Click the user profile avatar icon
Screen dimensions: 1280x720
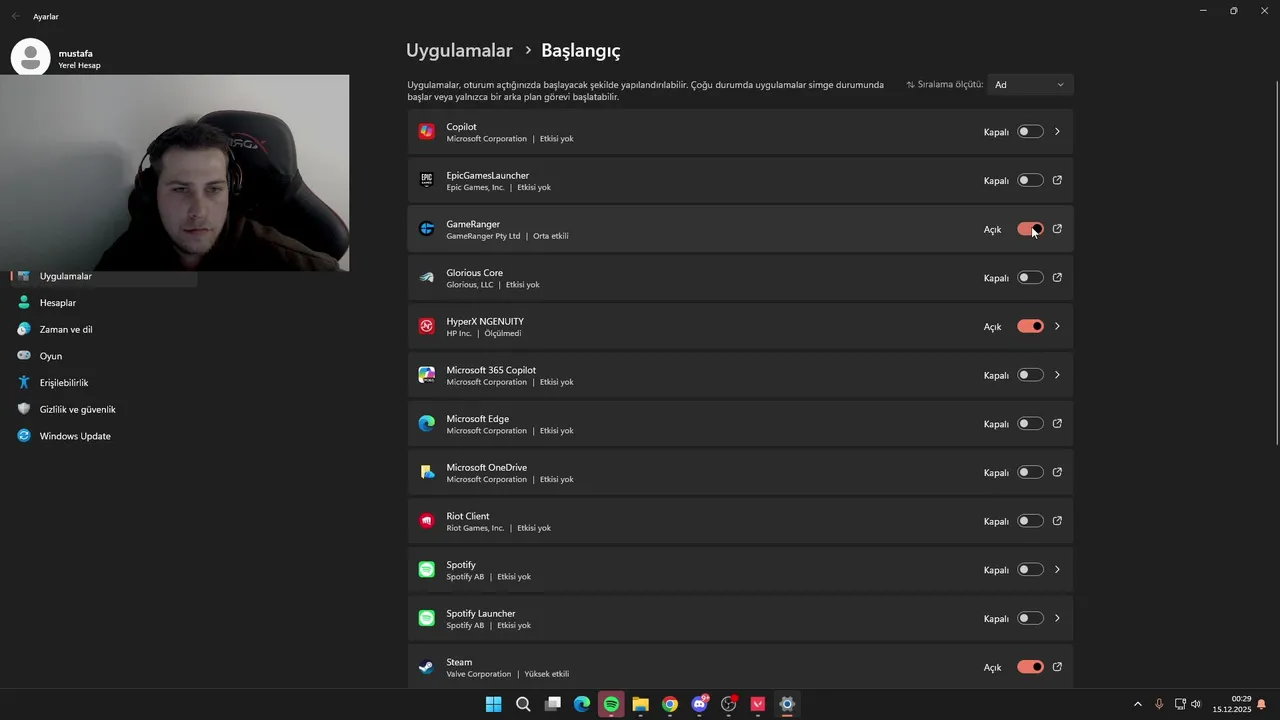31,58
